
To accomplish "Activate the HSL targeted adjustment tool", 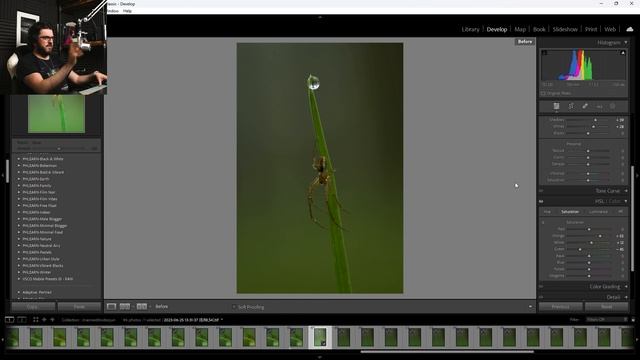I will 543,222.
